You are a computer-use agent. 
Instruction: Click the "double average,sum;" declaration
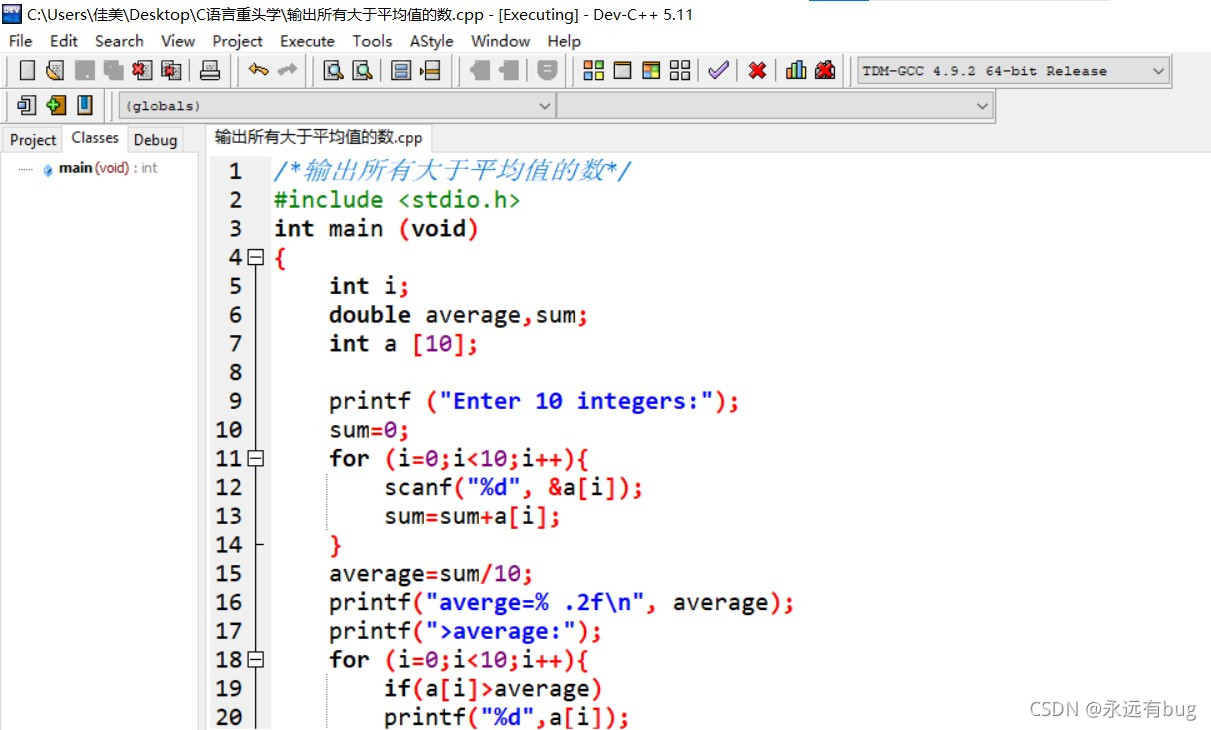point(458,315)
